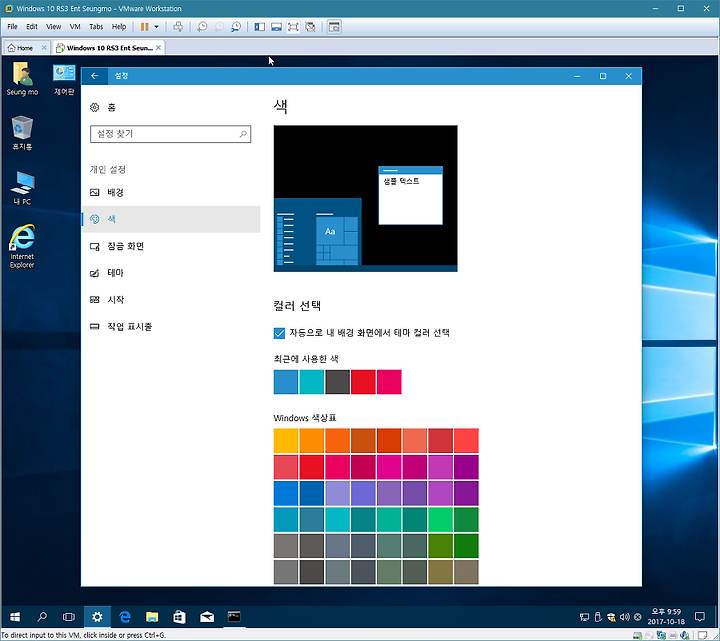
Task: Click the console view toolbar icon
Action: 334,27
